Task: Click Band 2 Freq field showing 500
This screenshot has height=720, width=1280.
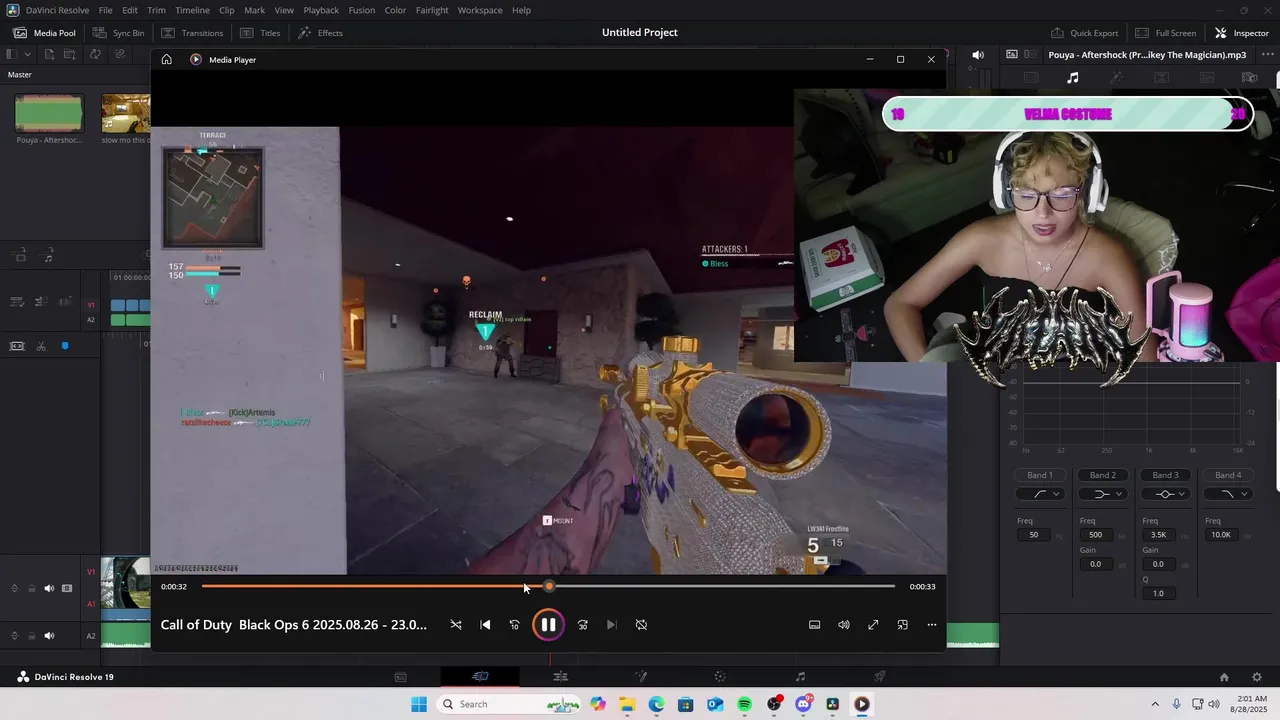Action: tap(1096, 535)
